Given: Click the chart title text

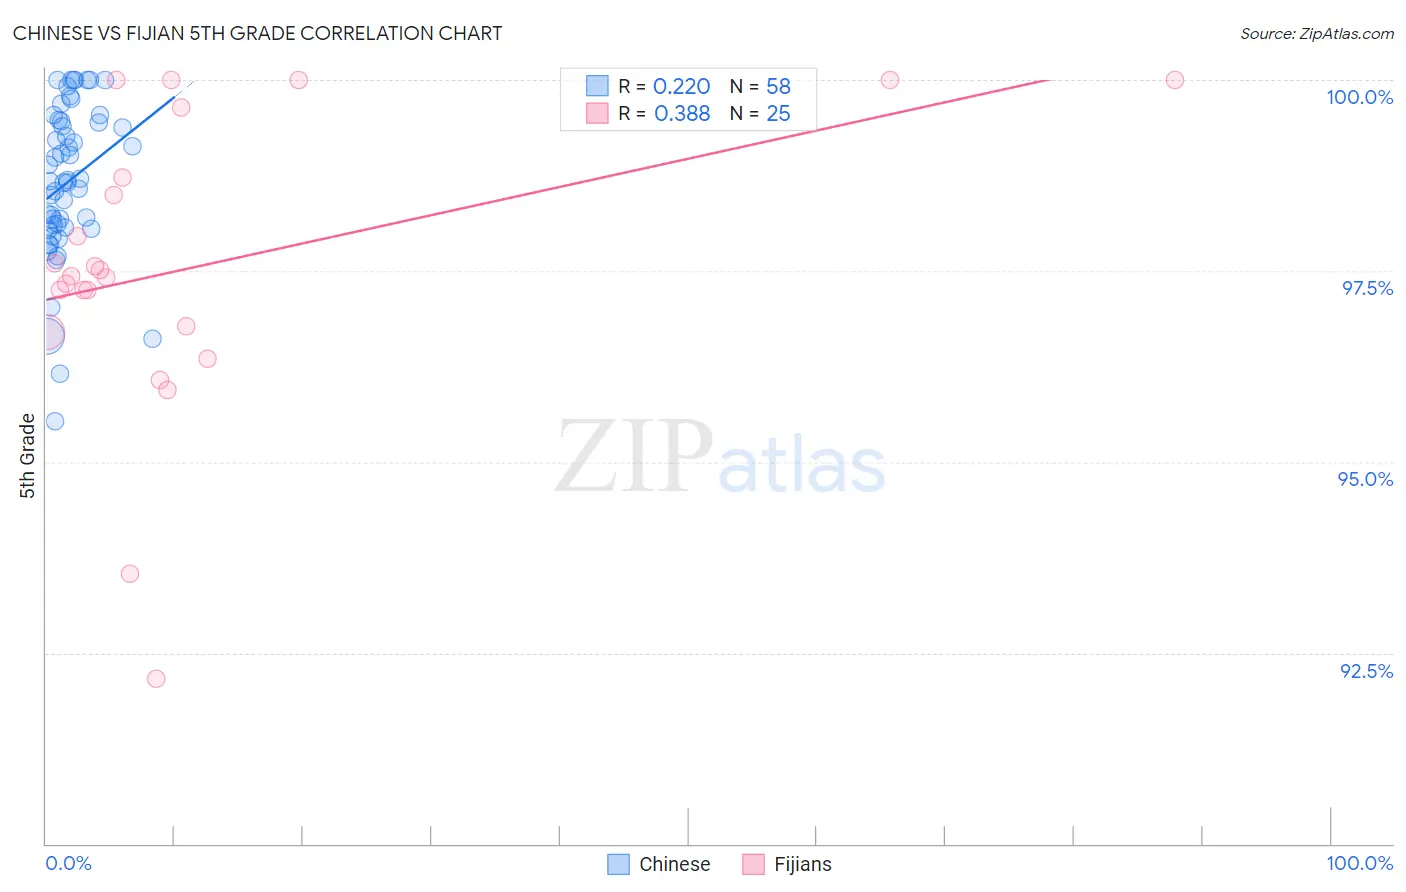Looking at the screenshot, I should coord(258,33).
